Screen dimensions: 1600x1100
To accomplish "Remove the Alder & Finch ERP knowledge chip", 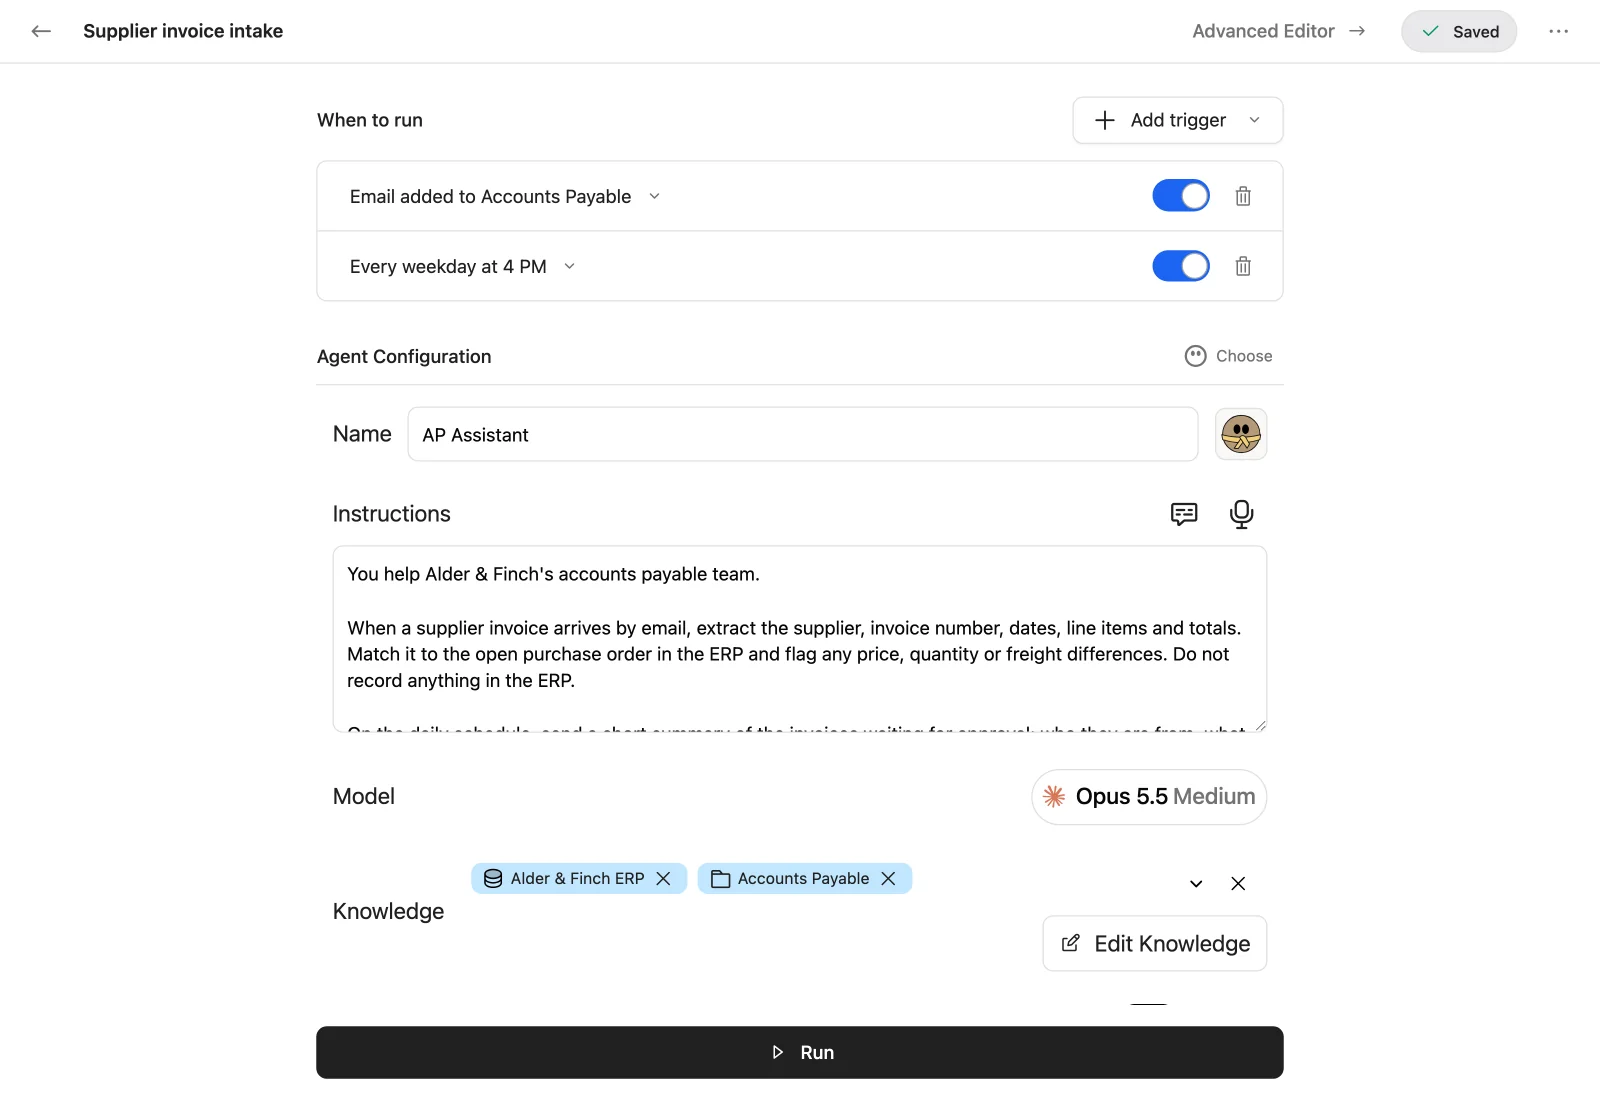I will tap(663, 878).
